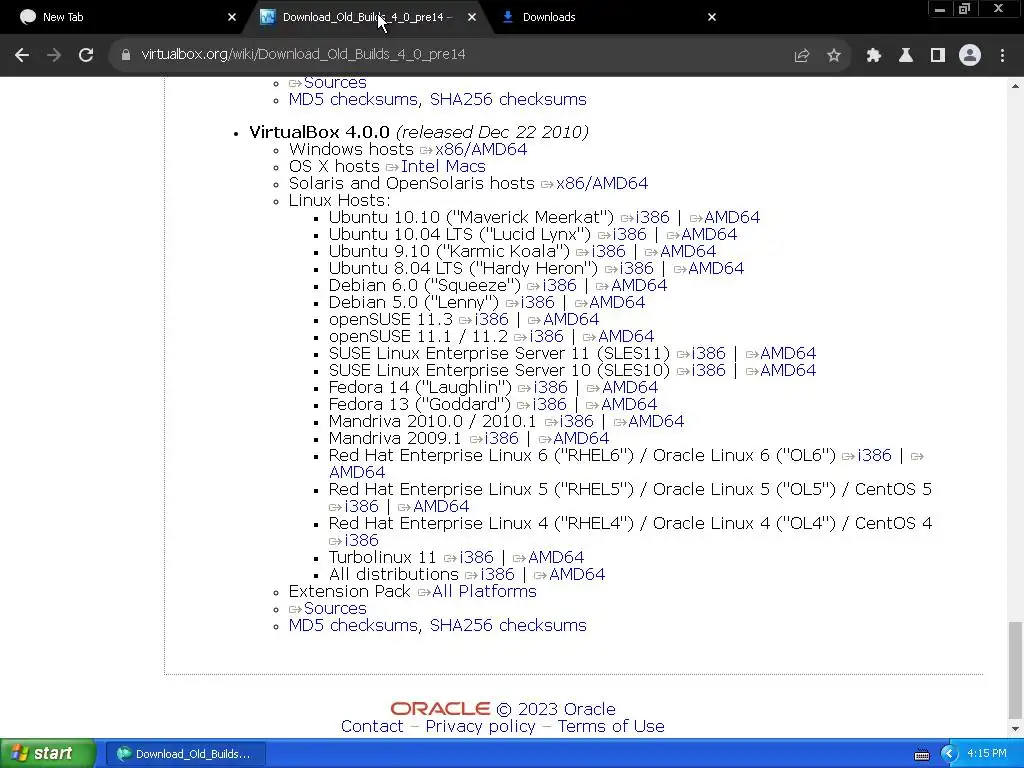This screenshot has width=1024, height=768.
Task: Open the Windows Start menu
Action: pyautogui.click(x=47, y=754)
